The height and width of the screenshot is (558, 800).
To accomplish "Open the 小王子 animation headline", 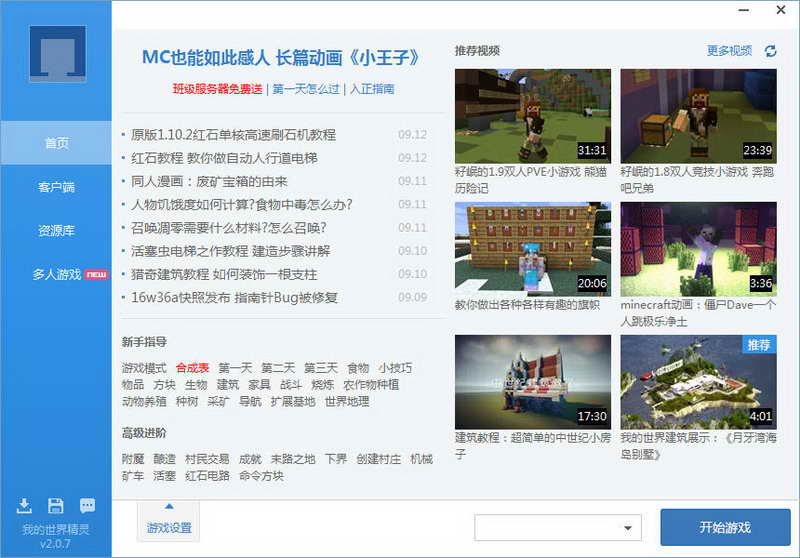I will (x=281, y=58).
